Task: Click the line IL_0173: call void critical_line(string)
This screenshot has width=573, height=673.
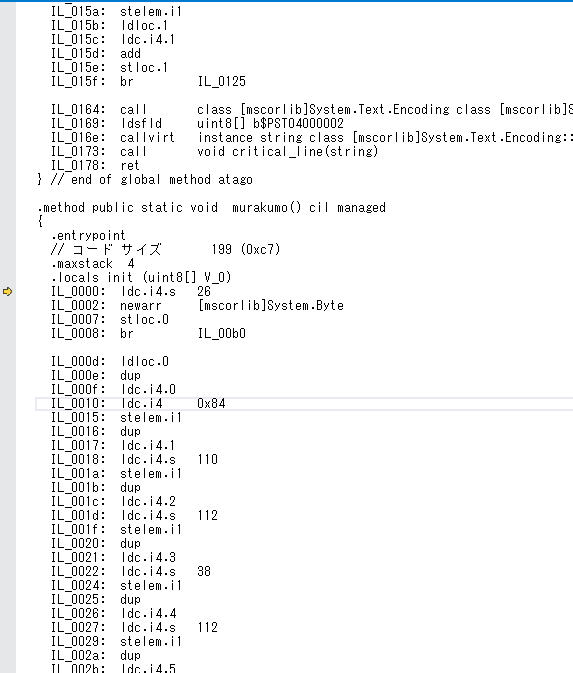Action: click(x=215, y=152)
